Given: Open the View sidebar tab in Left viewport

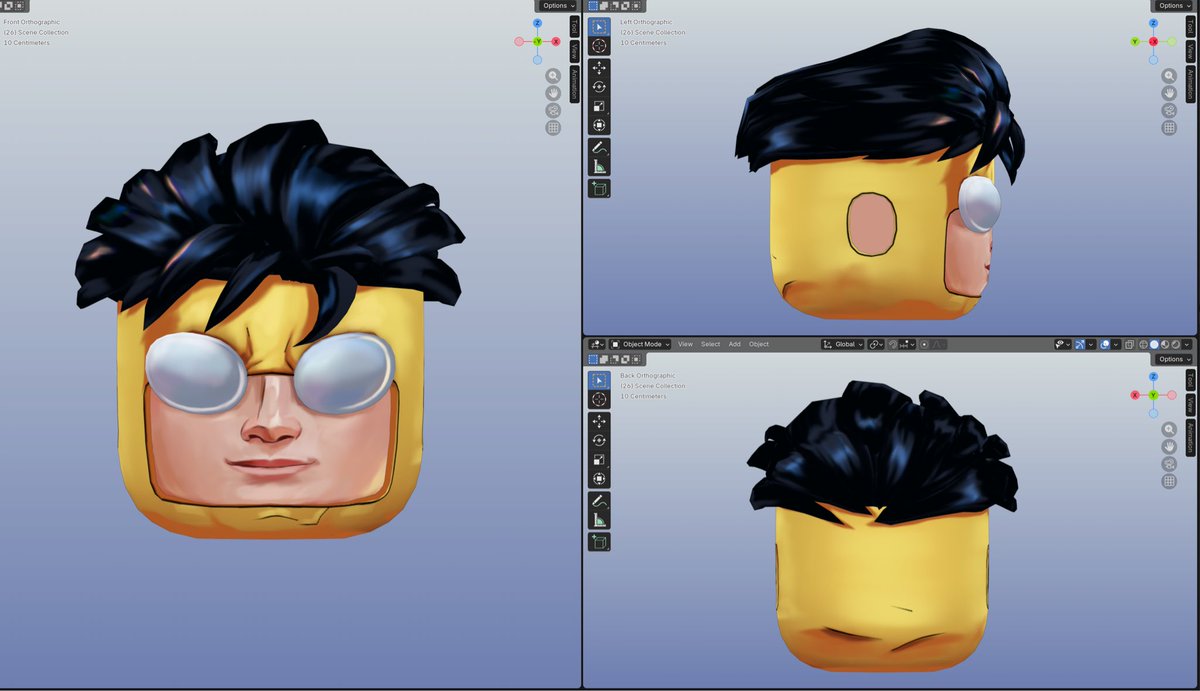Looking at the screenshot, I should 1190,51.
